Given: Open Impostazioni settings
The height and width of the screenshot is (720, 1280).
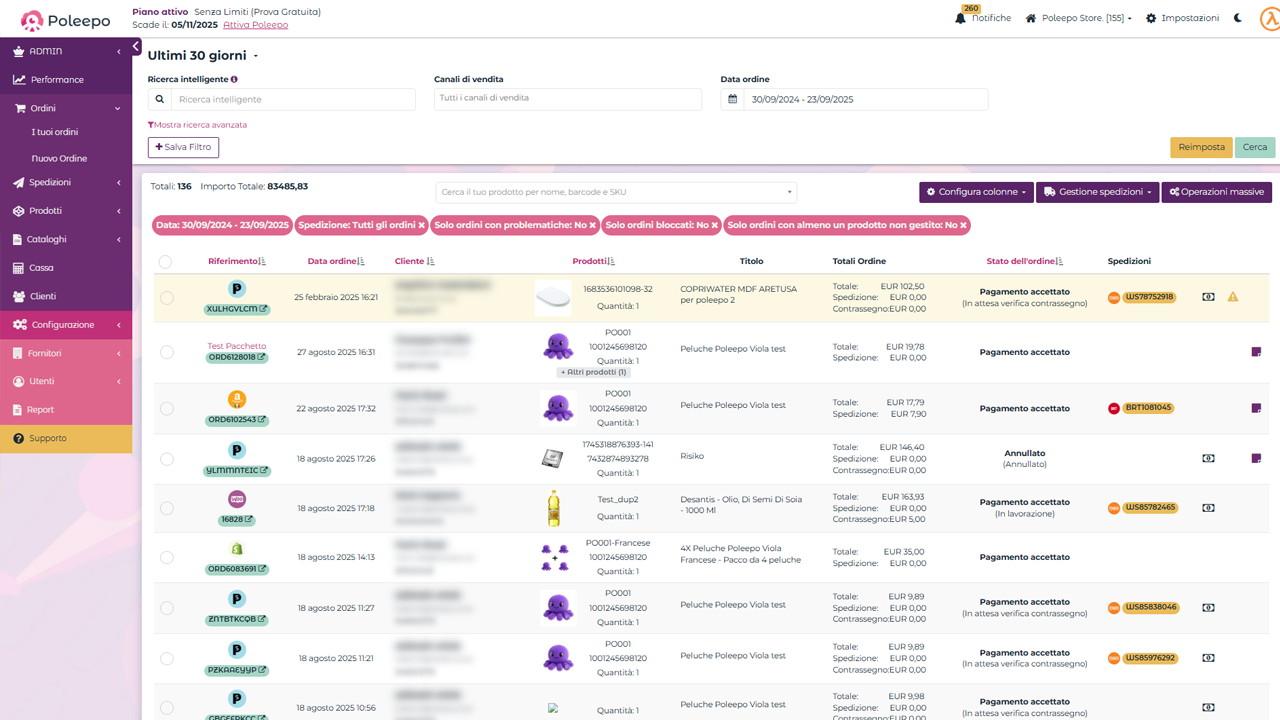Looking at the screenshot, I should point(1183,18).
